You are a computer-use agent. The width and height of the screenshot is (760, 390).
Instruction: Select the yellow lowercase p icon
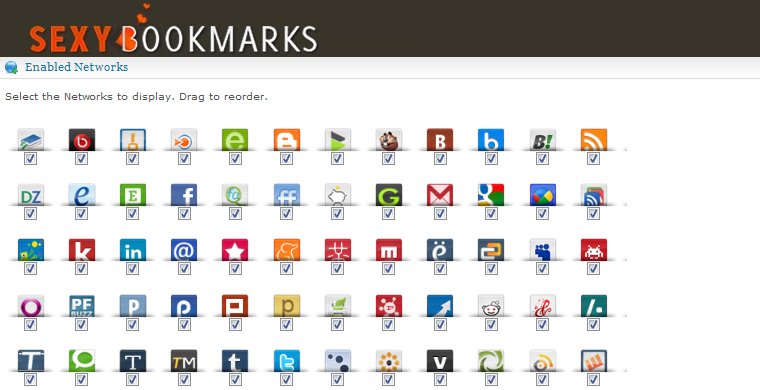tap(286, 306)
